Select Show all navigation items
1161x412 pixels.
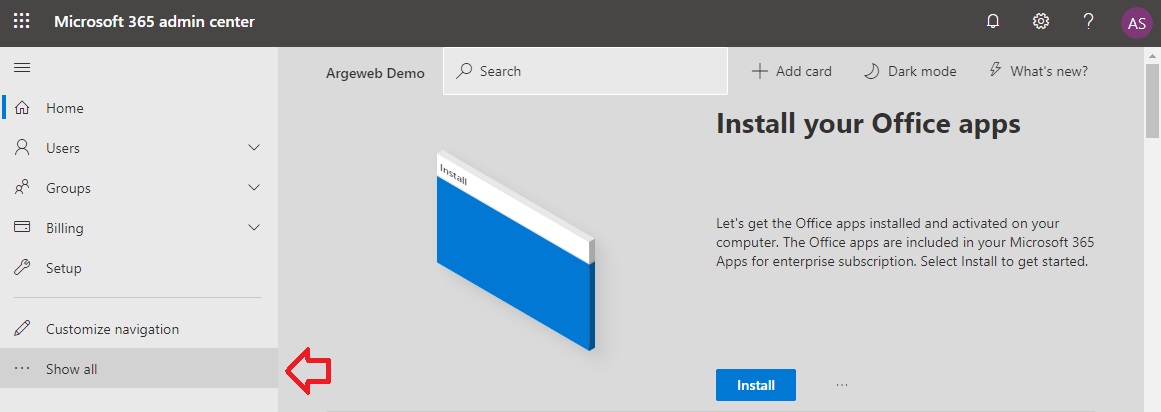point(139,368)
